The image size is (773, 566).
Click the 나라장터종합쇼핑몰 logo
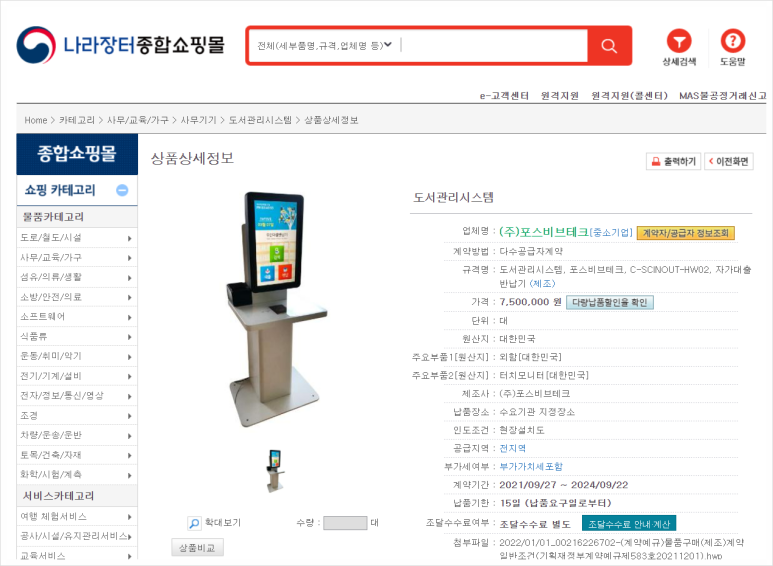tap(121, 45)
